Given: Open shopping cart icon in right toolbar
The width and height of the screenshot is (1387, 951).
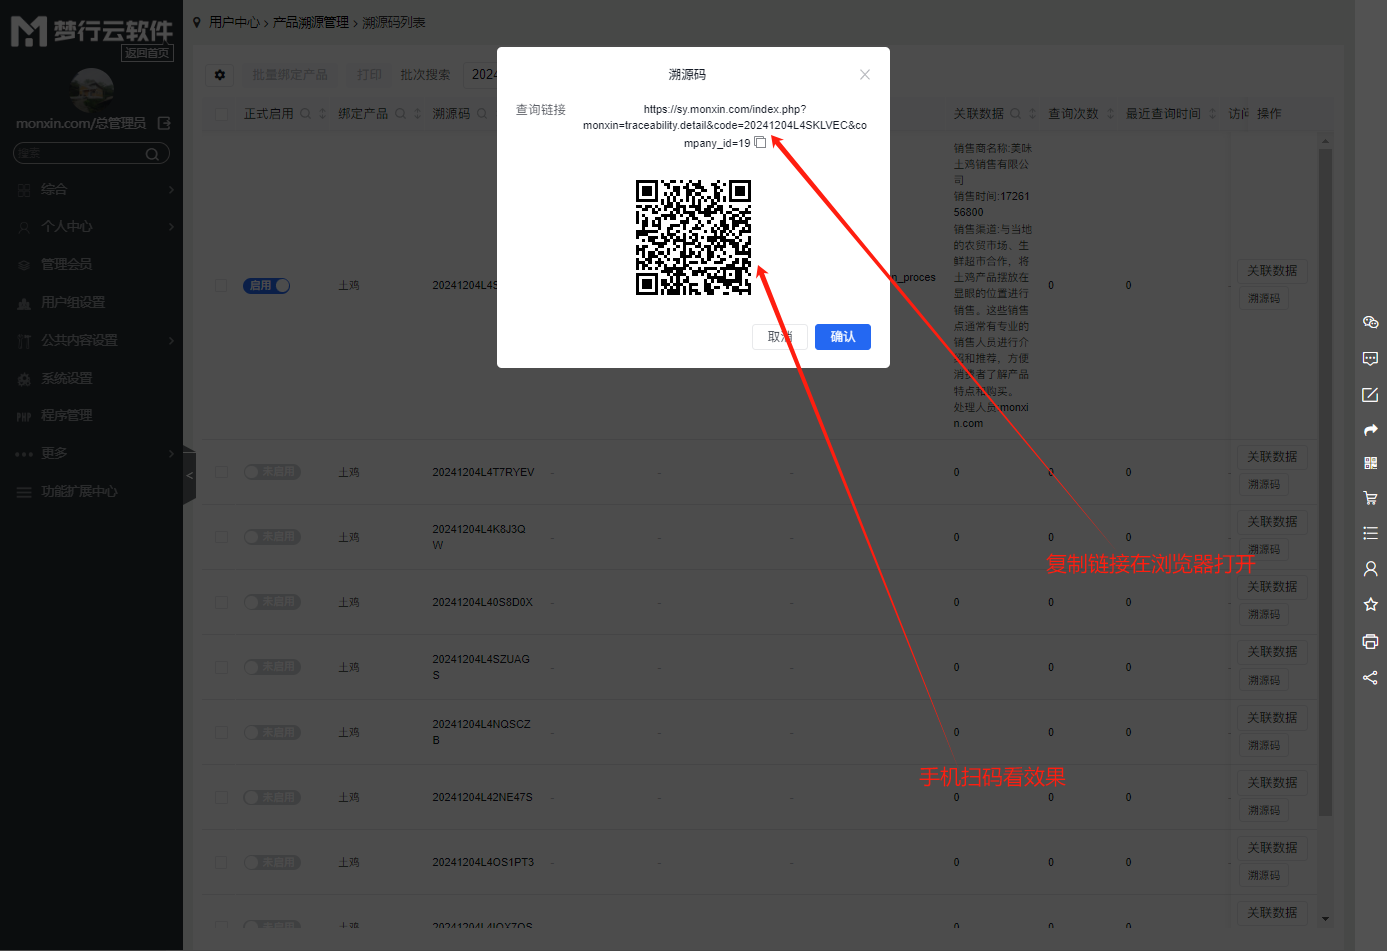Looking at the screenshot, I should tap(1370, 498).
